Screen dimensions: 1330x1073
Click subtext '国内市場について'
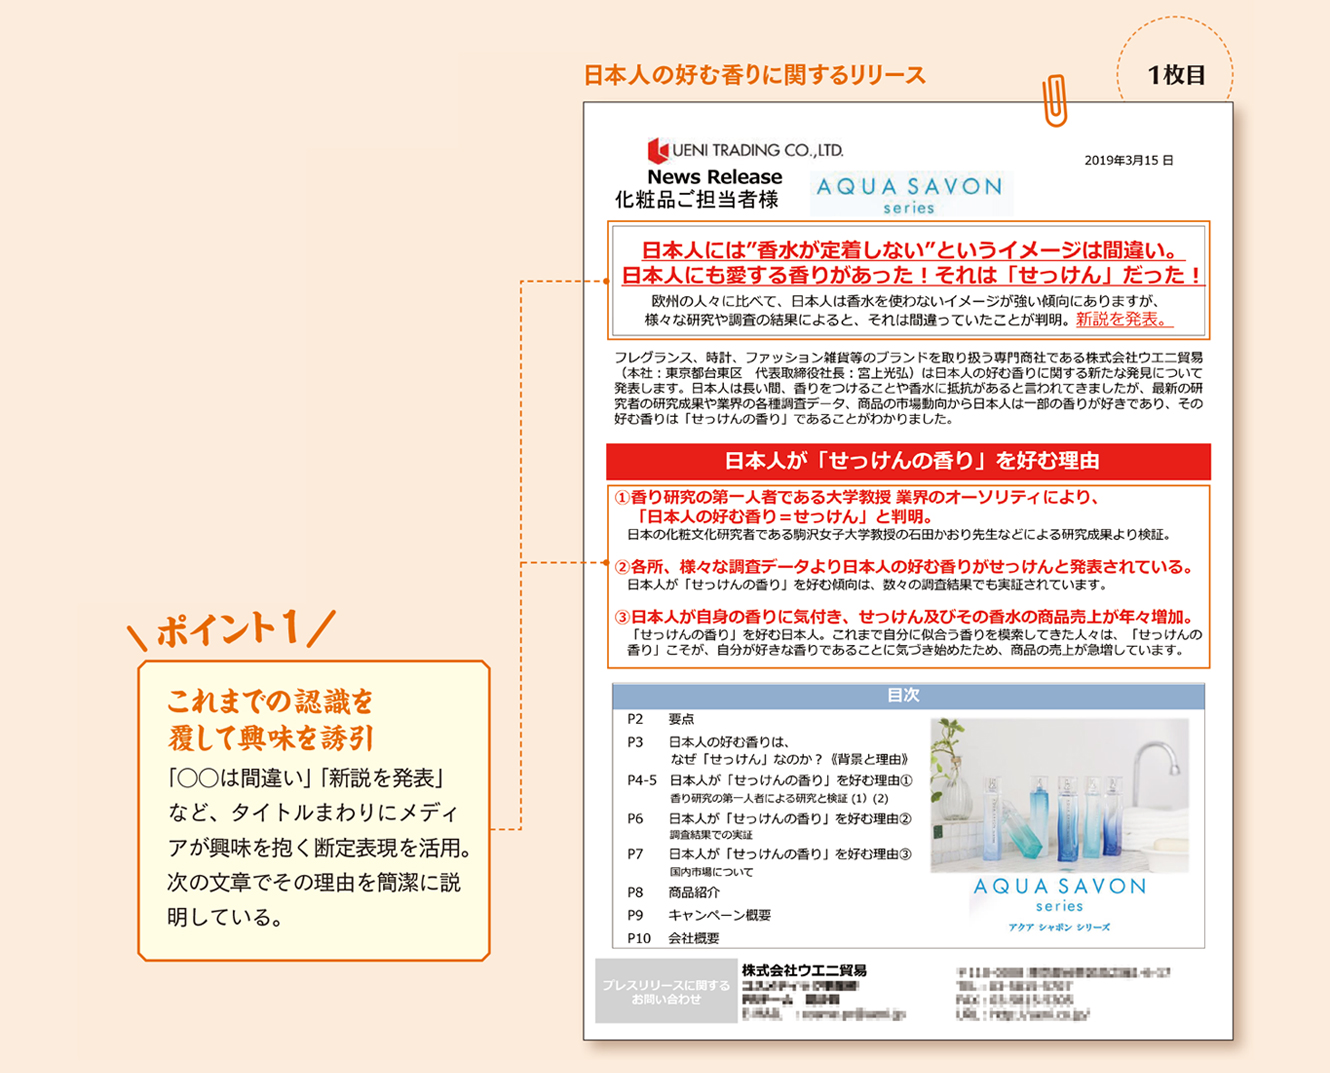(x=711, y=872)
